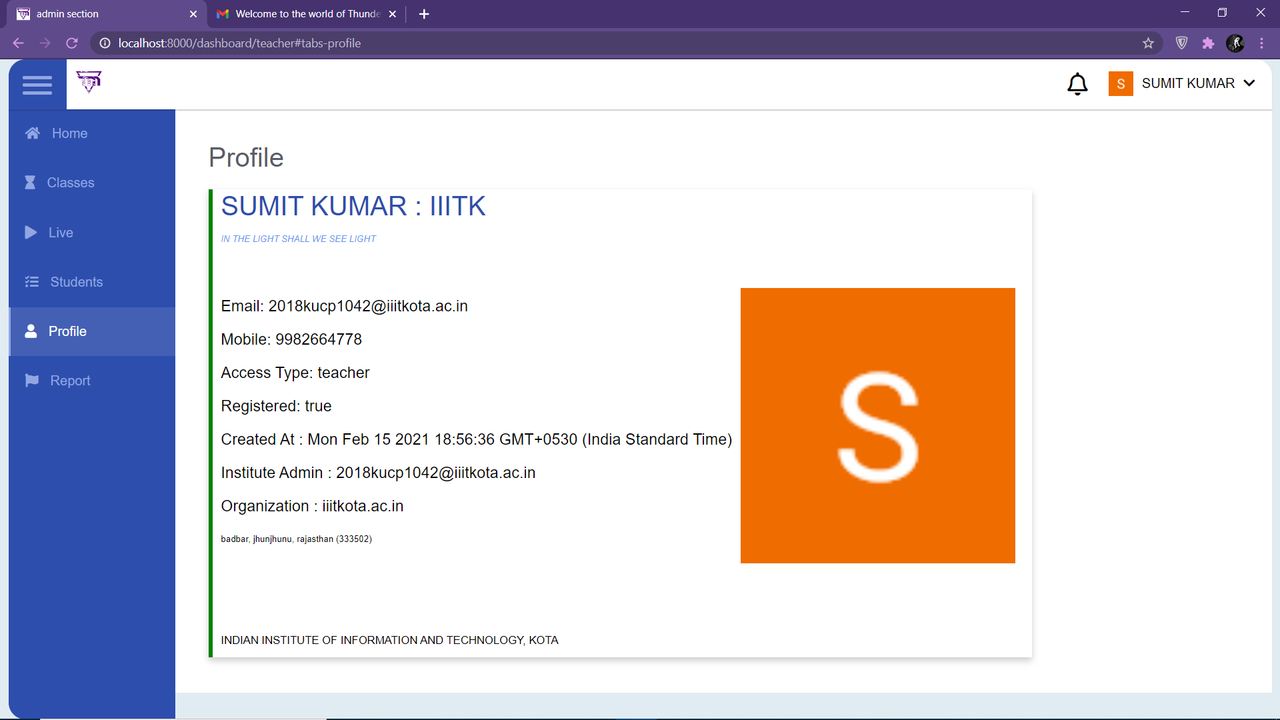The width and height of the screenshot is (1280, 720).
Task: Open the browser three-dot menu
Action: coord(1261,43)
